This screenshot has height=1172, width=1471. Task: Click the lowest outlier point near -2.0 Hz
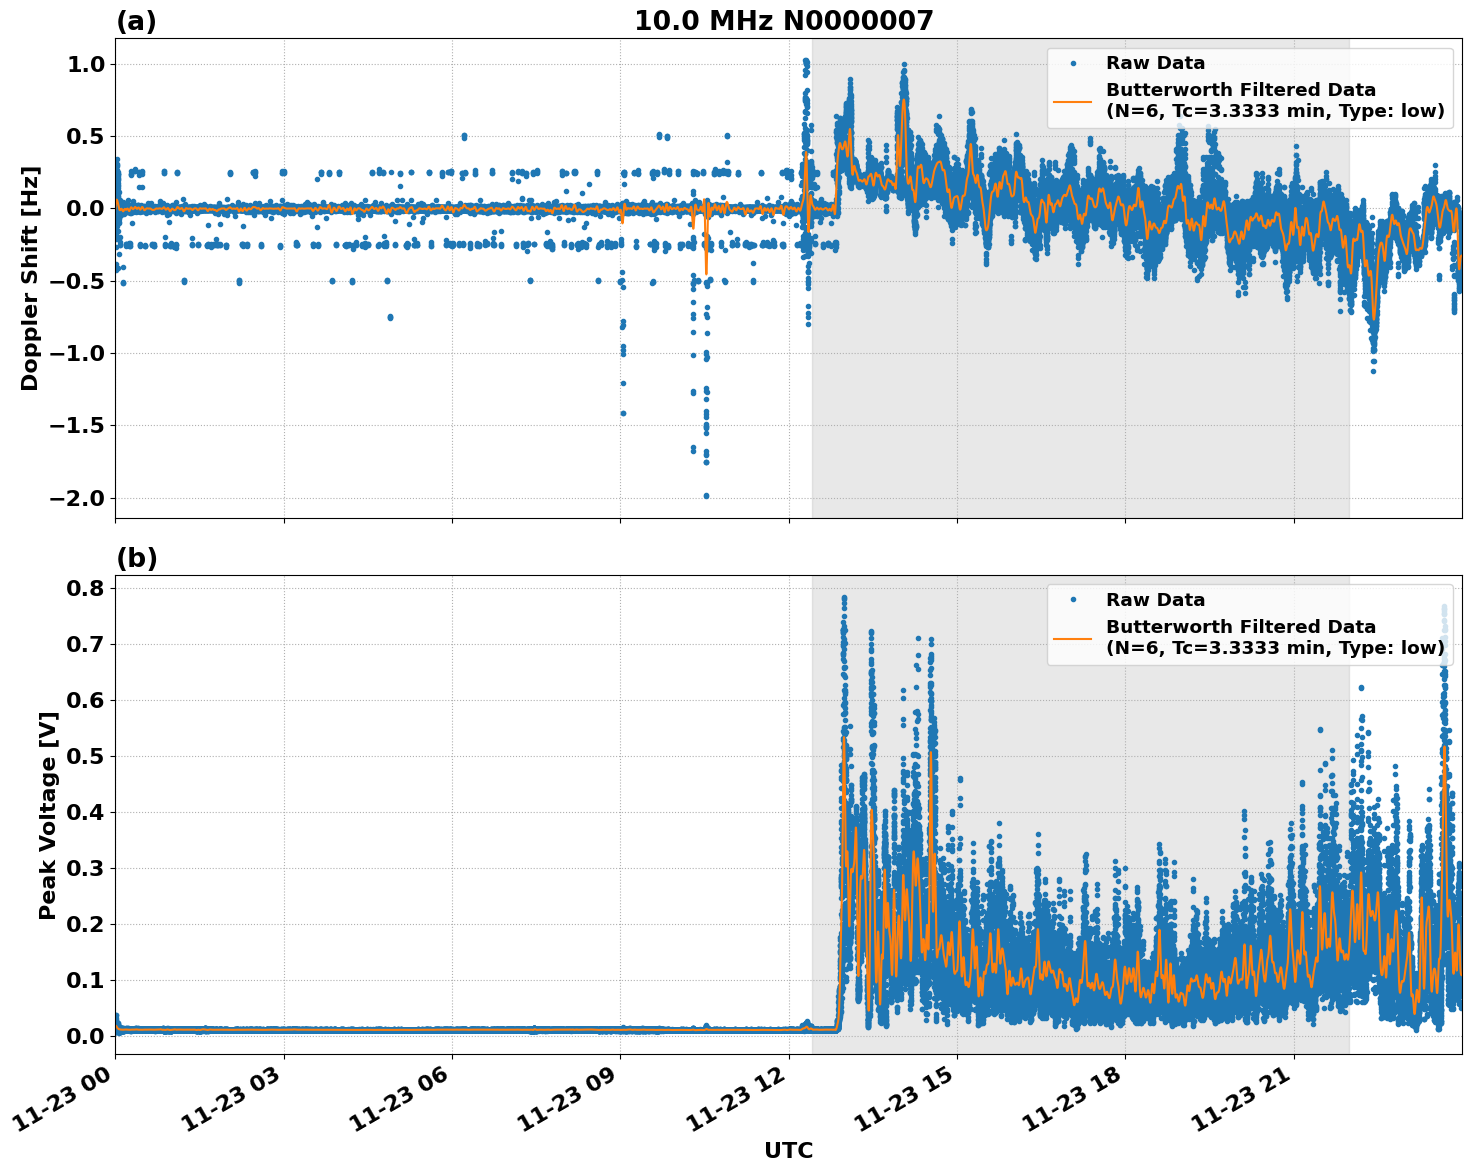point(707,495)
